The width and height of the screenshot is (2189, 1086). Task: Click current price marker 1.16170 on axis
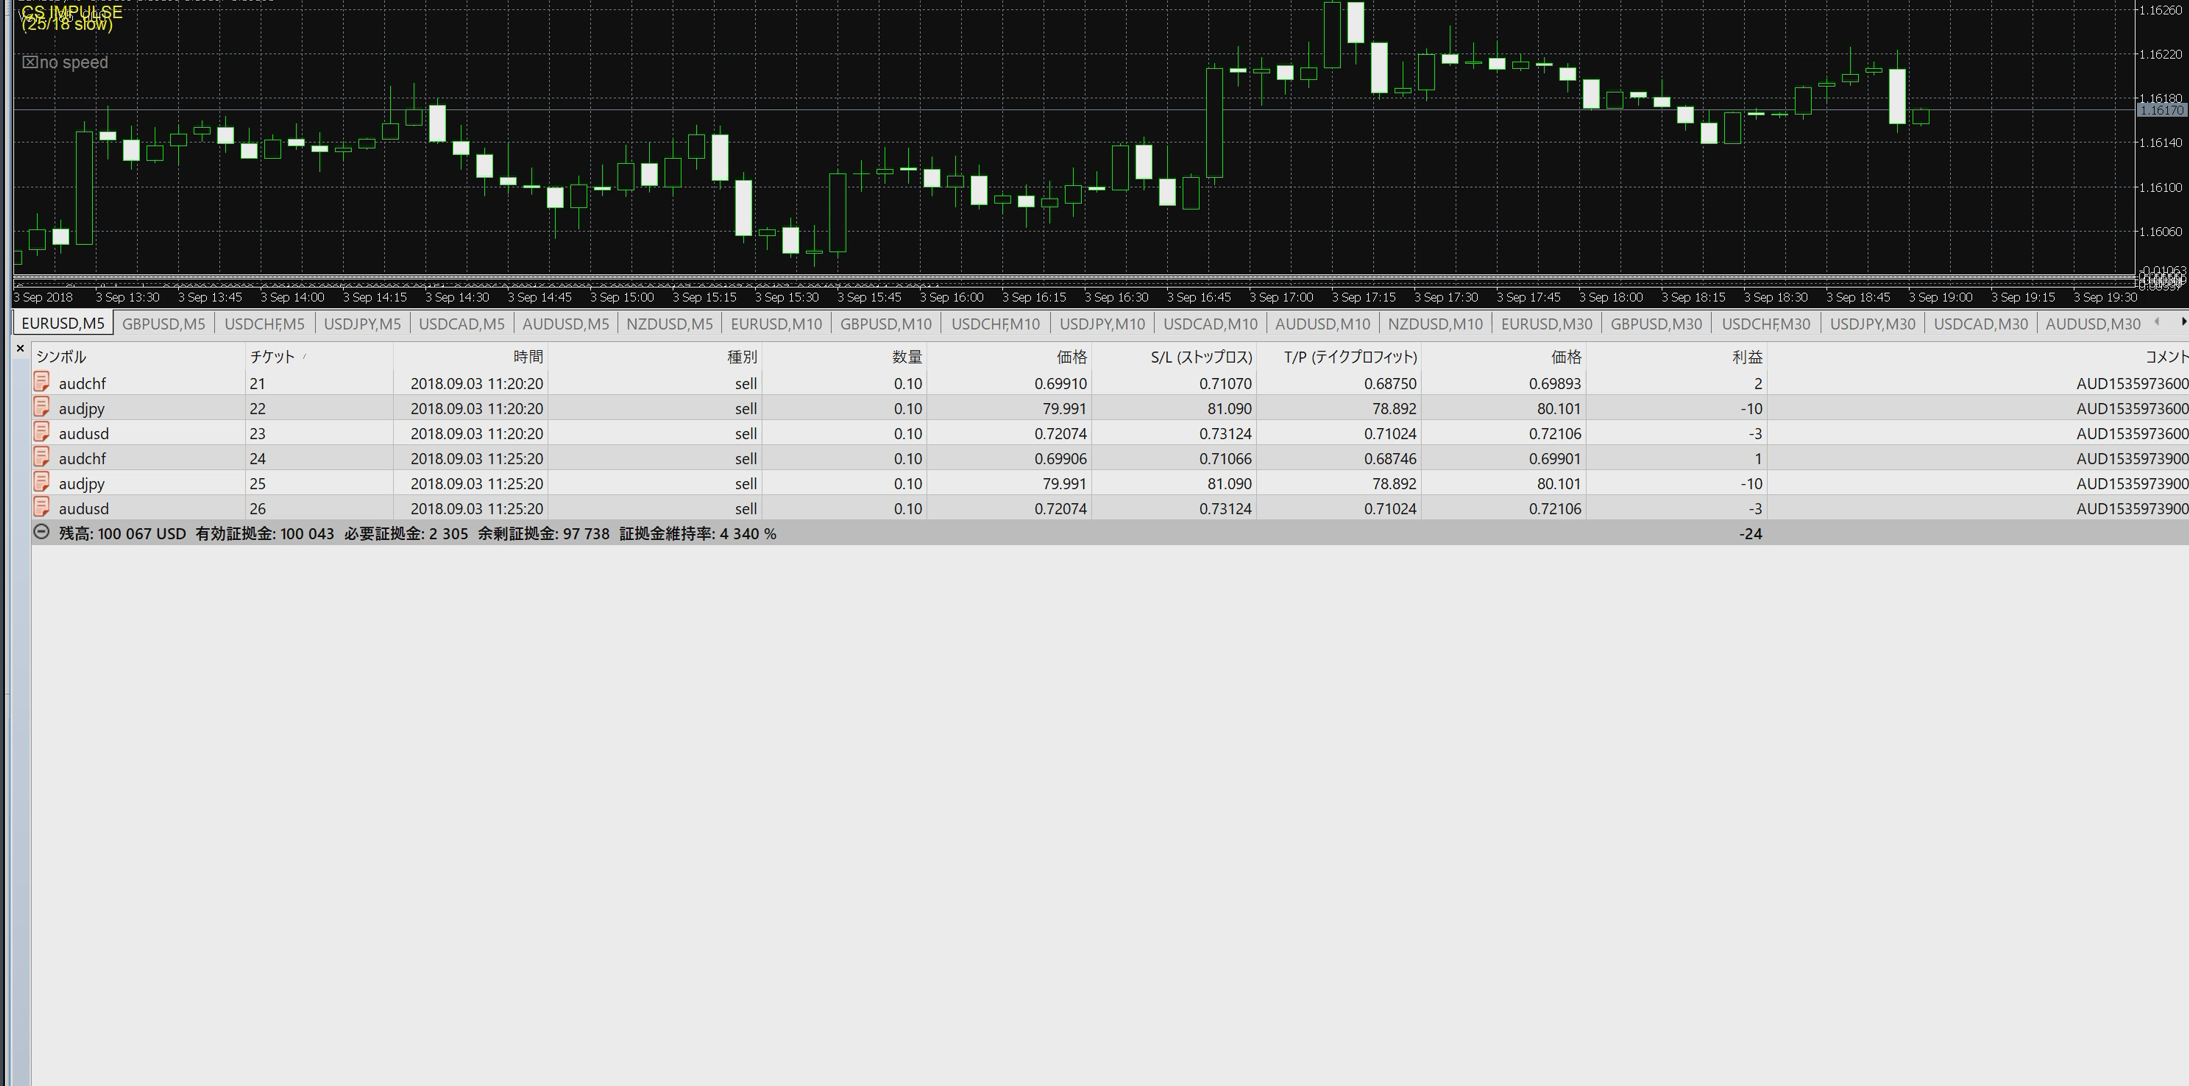click(x=2160, y=111)
